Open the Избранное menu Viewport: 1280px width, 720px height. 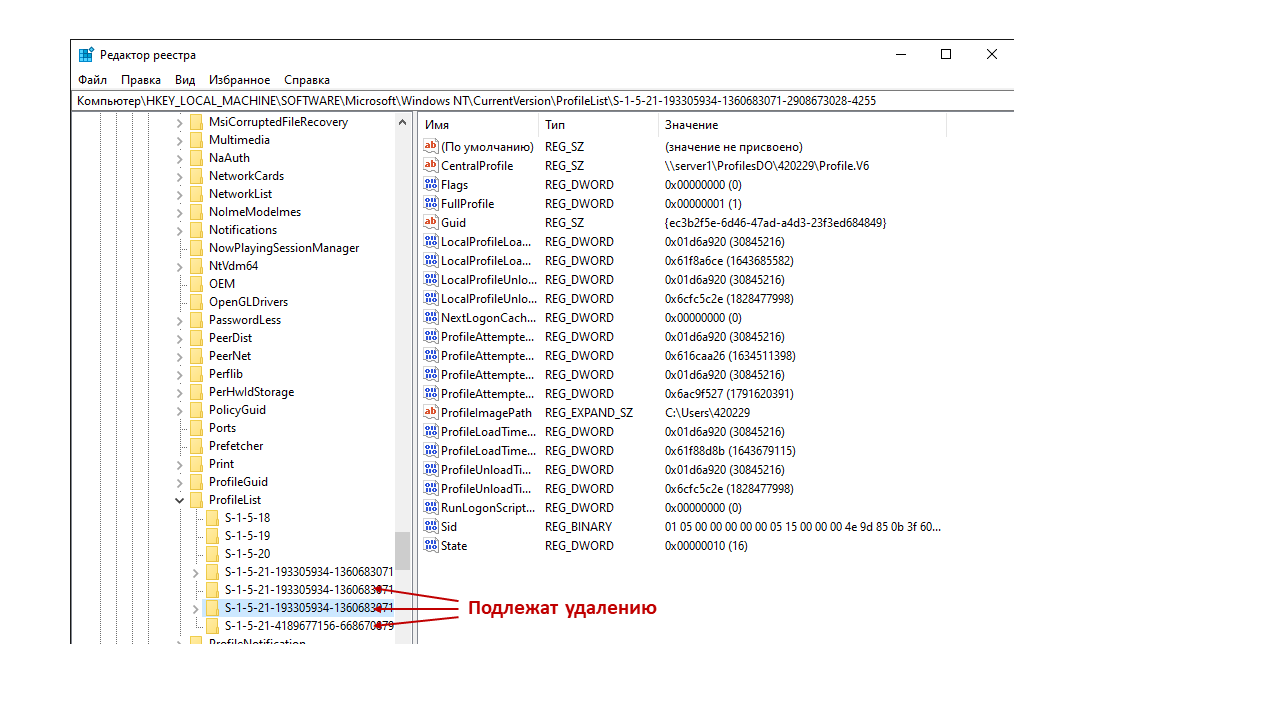tap(239, 80)
